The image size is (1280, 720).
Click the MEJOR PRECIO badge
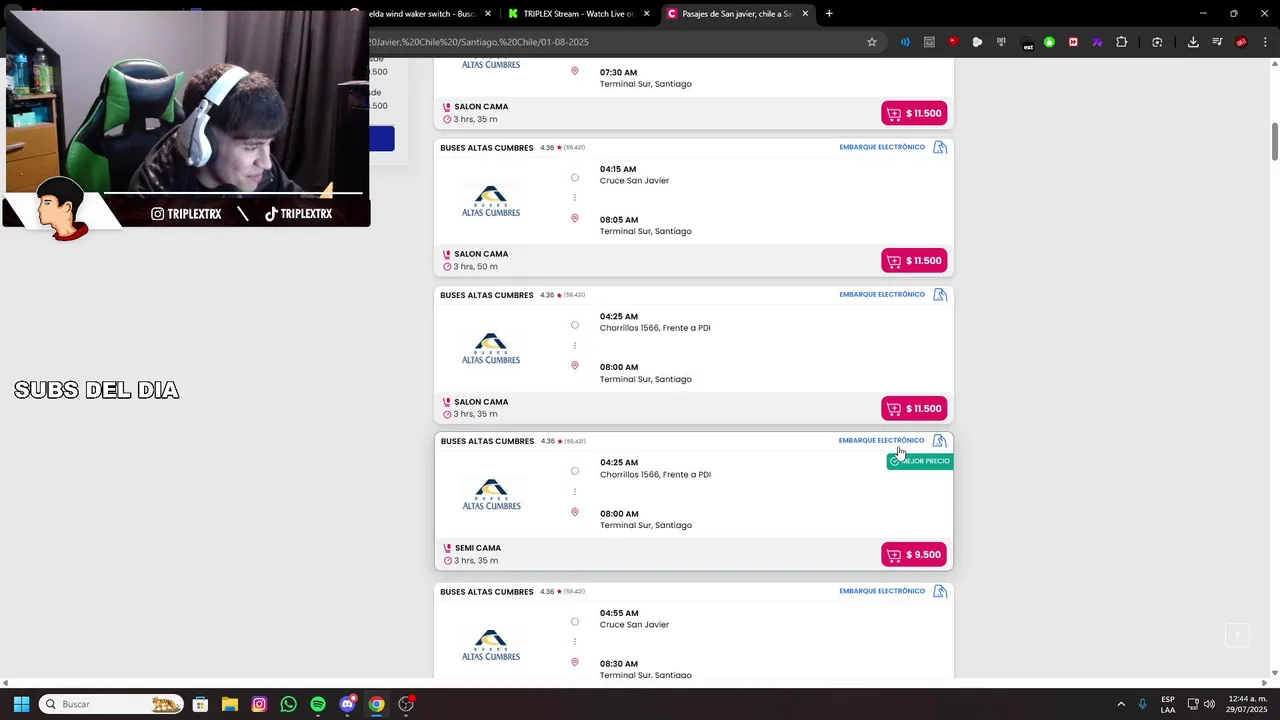919,461
